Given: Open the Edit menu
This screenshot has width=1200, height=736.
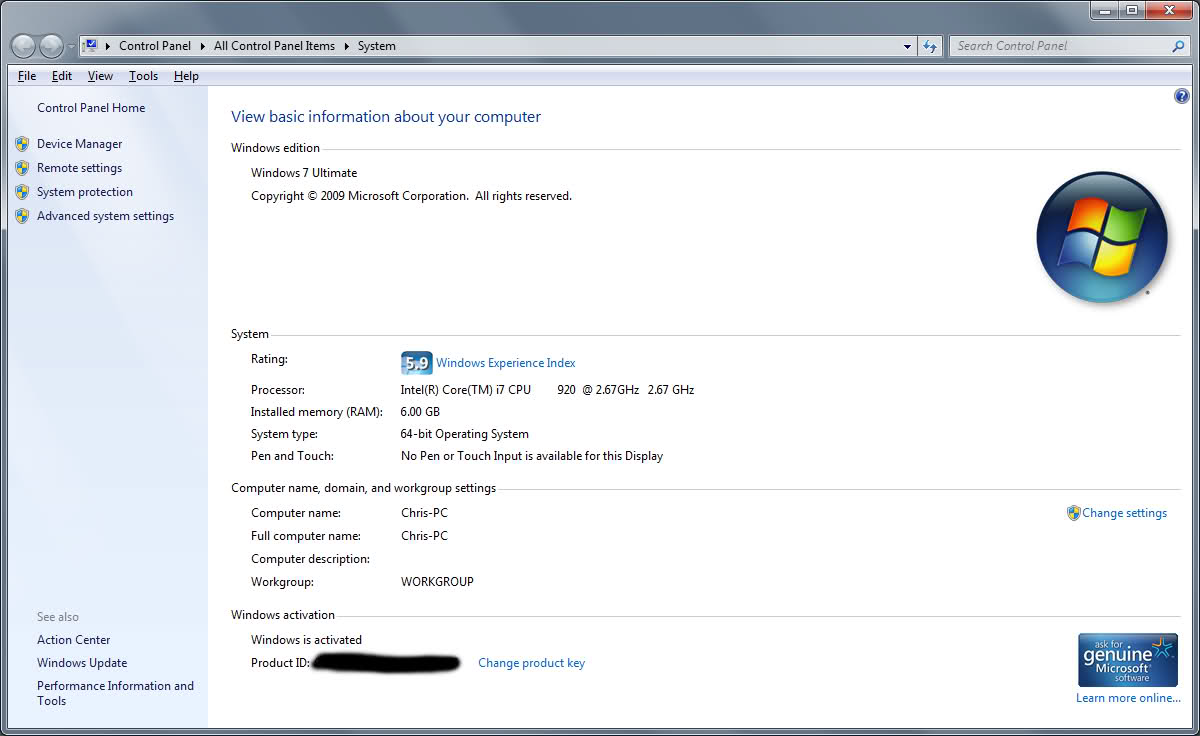Looking at the screenshot, I should click(62, 76).
